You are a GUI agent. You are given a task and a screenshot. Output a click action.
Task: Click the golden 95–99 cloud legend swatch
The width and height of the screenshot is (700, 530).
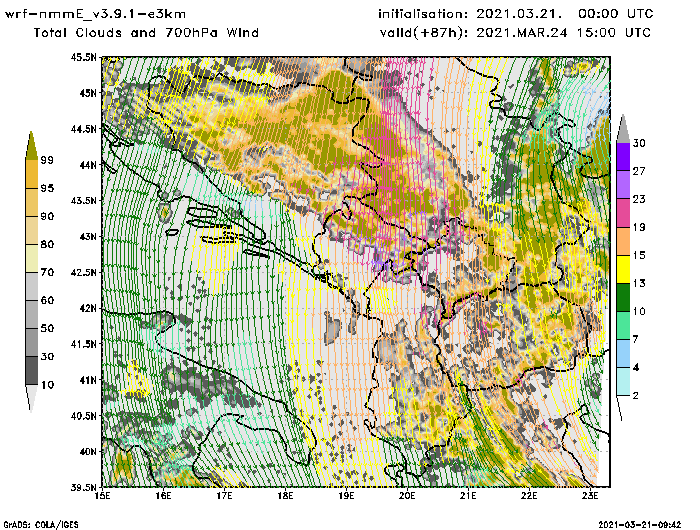[32, 174]
